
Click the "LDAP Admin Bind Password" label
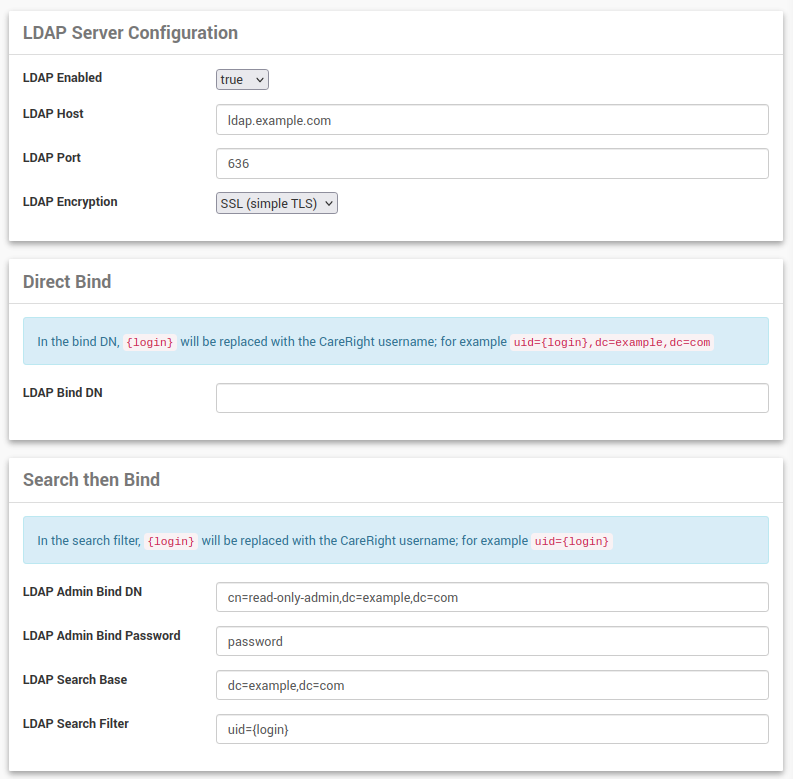(x=102, y=636)
